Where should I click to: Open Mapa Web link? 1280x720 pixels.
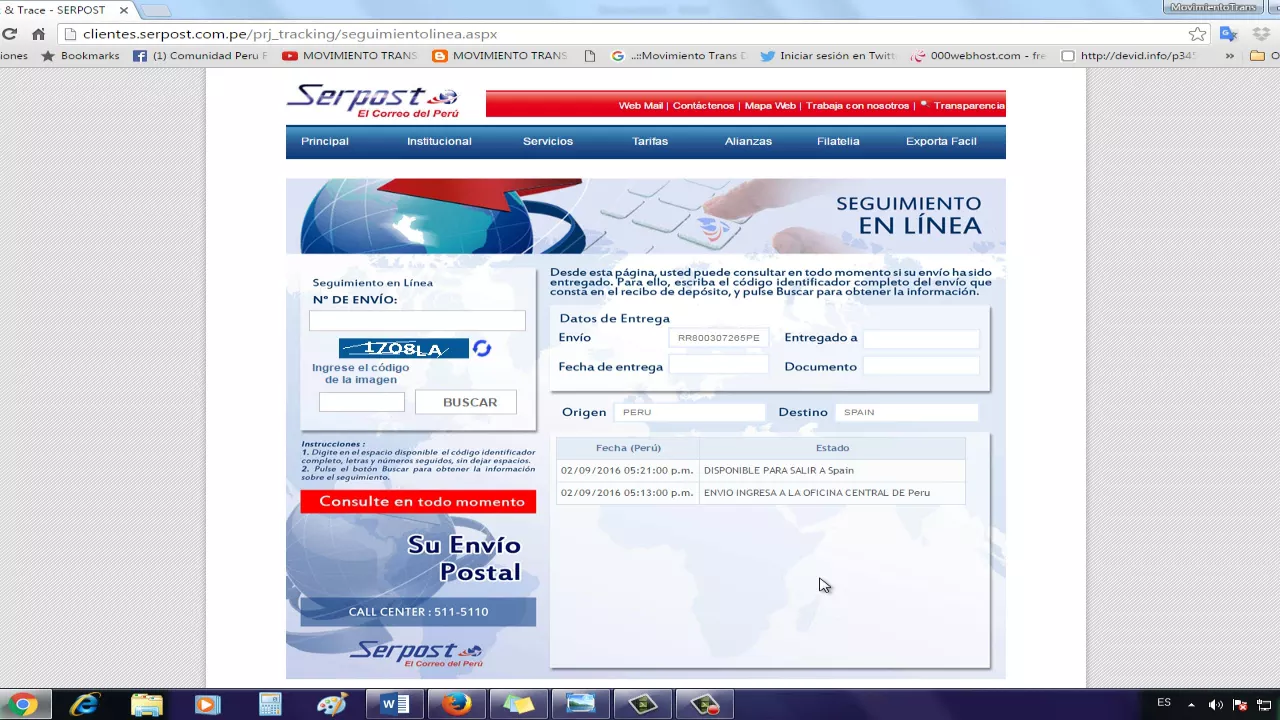click(770, 105)
